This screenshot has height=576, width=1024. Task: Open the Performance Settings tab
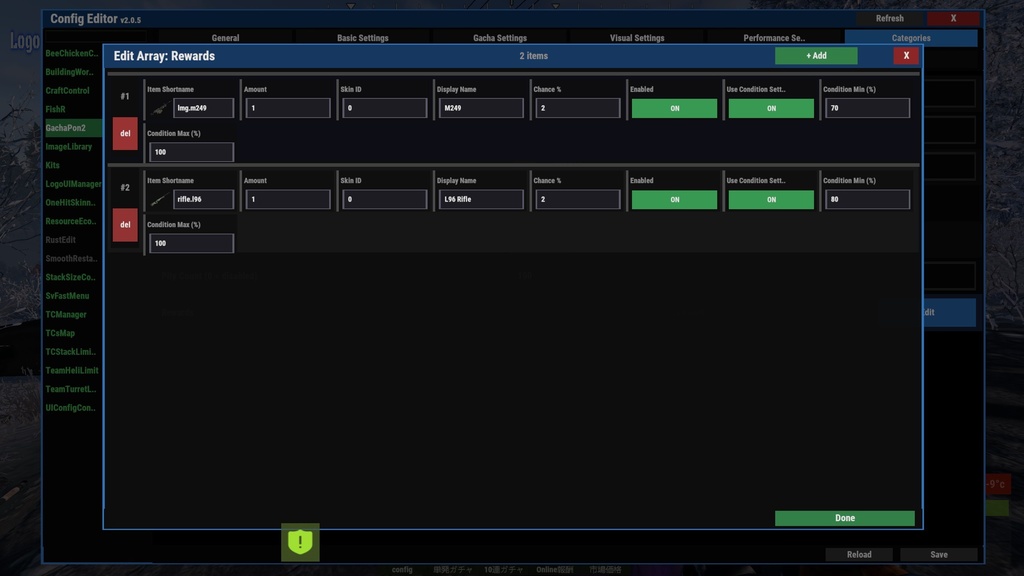pos(776,37)
